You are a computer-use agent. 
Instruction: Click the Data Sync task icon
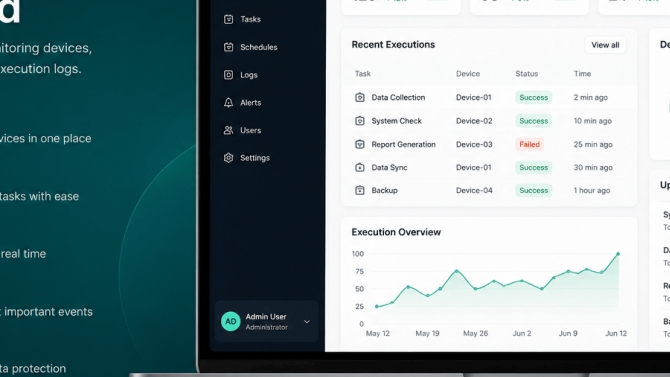360,168
